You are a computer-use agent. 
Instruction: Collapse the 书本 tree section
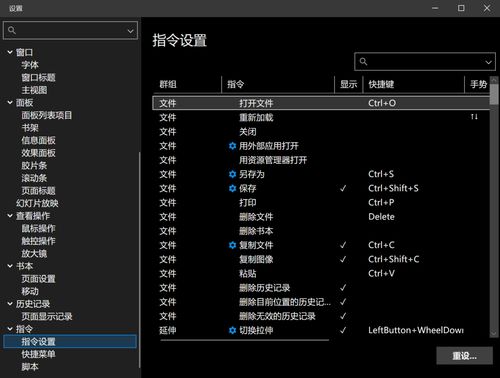pyautogui.click(x=10, y=266)
